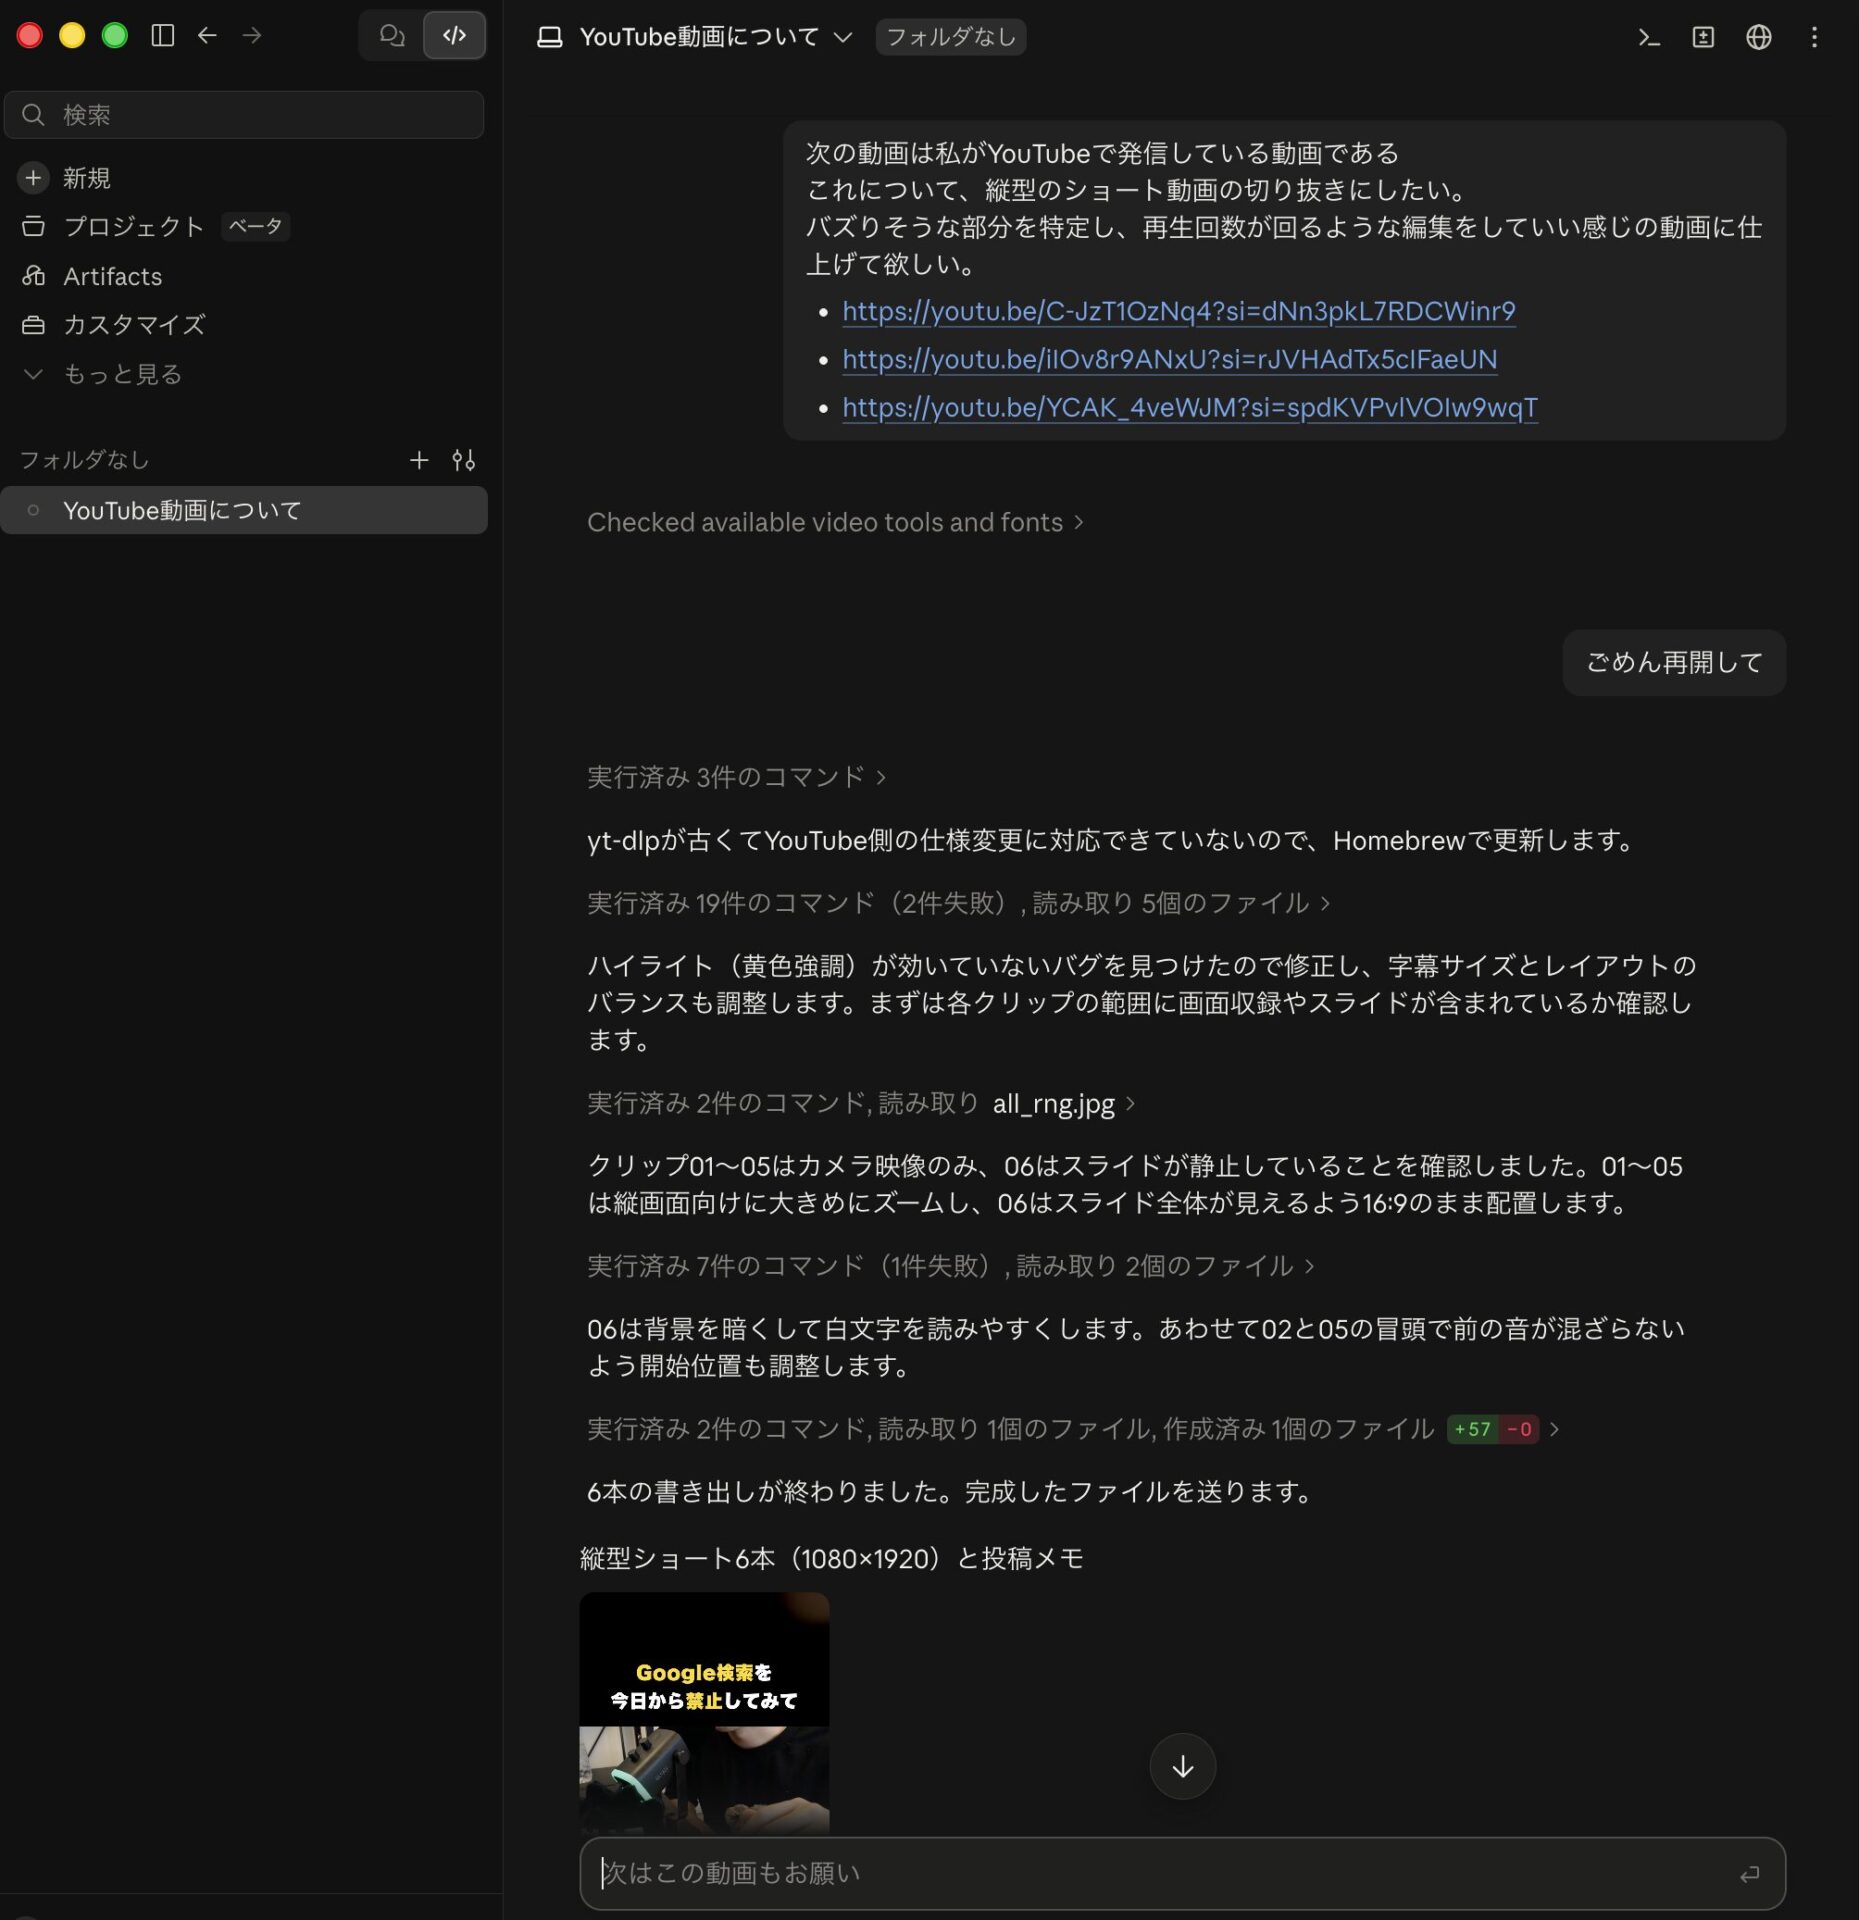
Task: Jump to bottom with down-arrow button
Action: (1182, 1766)
